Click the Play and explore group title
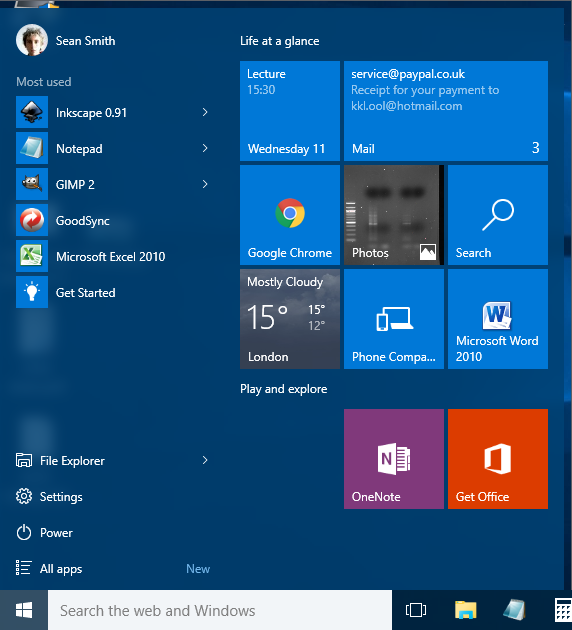Viewport: 572px width, 630px height. pyautogui.click(x=284, y=389)
